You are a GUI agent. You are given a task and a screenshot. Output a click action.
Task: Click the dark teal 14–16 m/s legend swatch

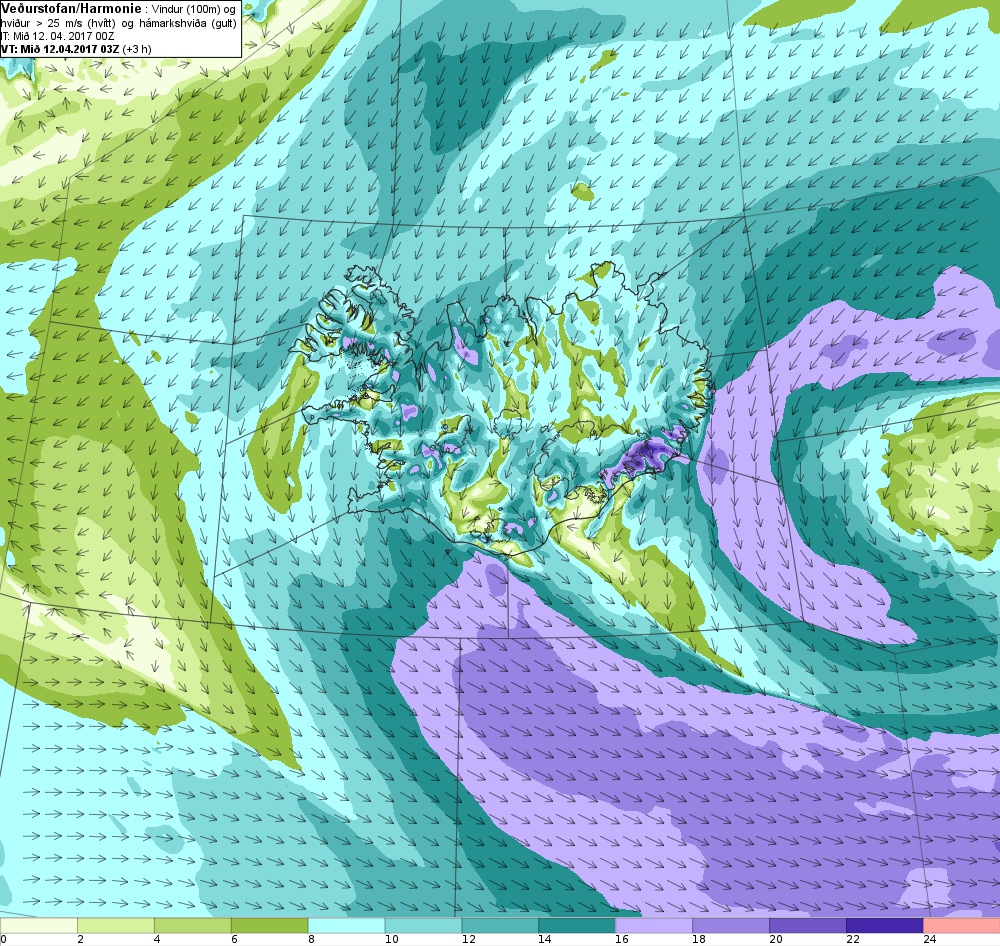pyautogui.click(x=577, y=925)
